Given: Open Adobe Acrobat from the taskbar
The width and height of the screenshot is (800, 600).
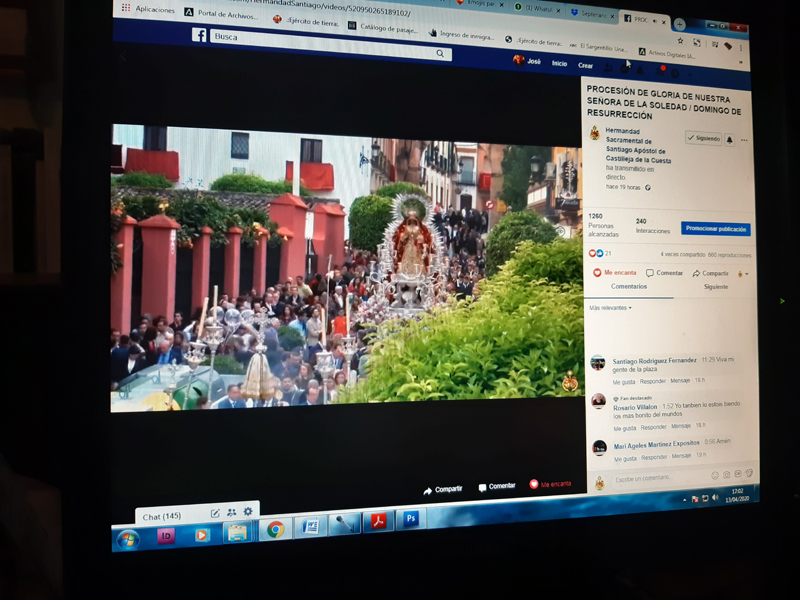Looking at the screenshot, I should 378,523.
